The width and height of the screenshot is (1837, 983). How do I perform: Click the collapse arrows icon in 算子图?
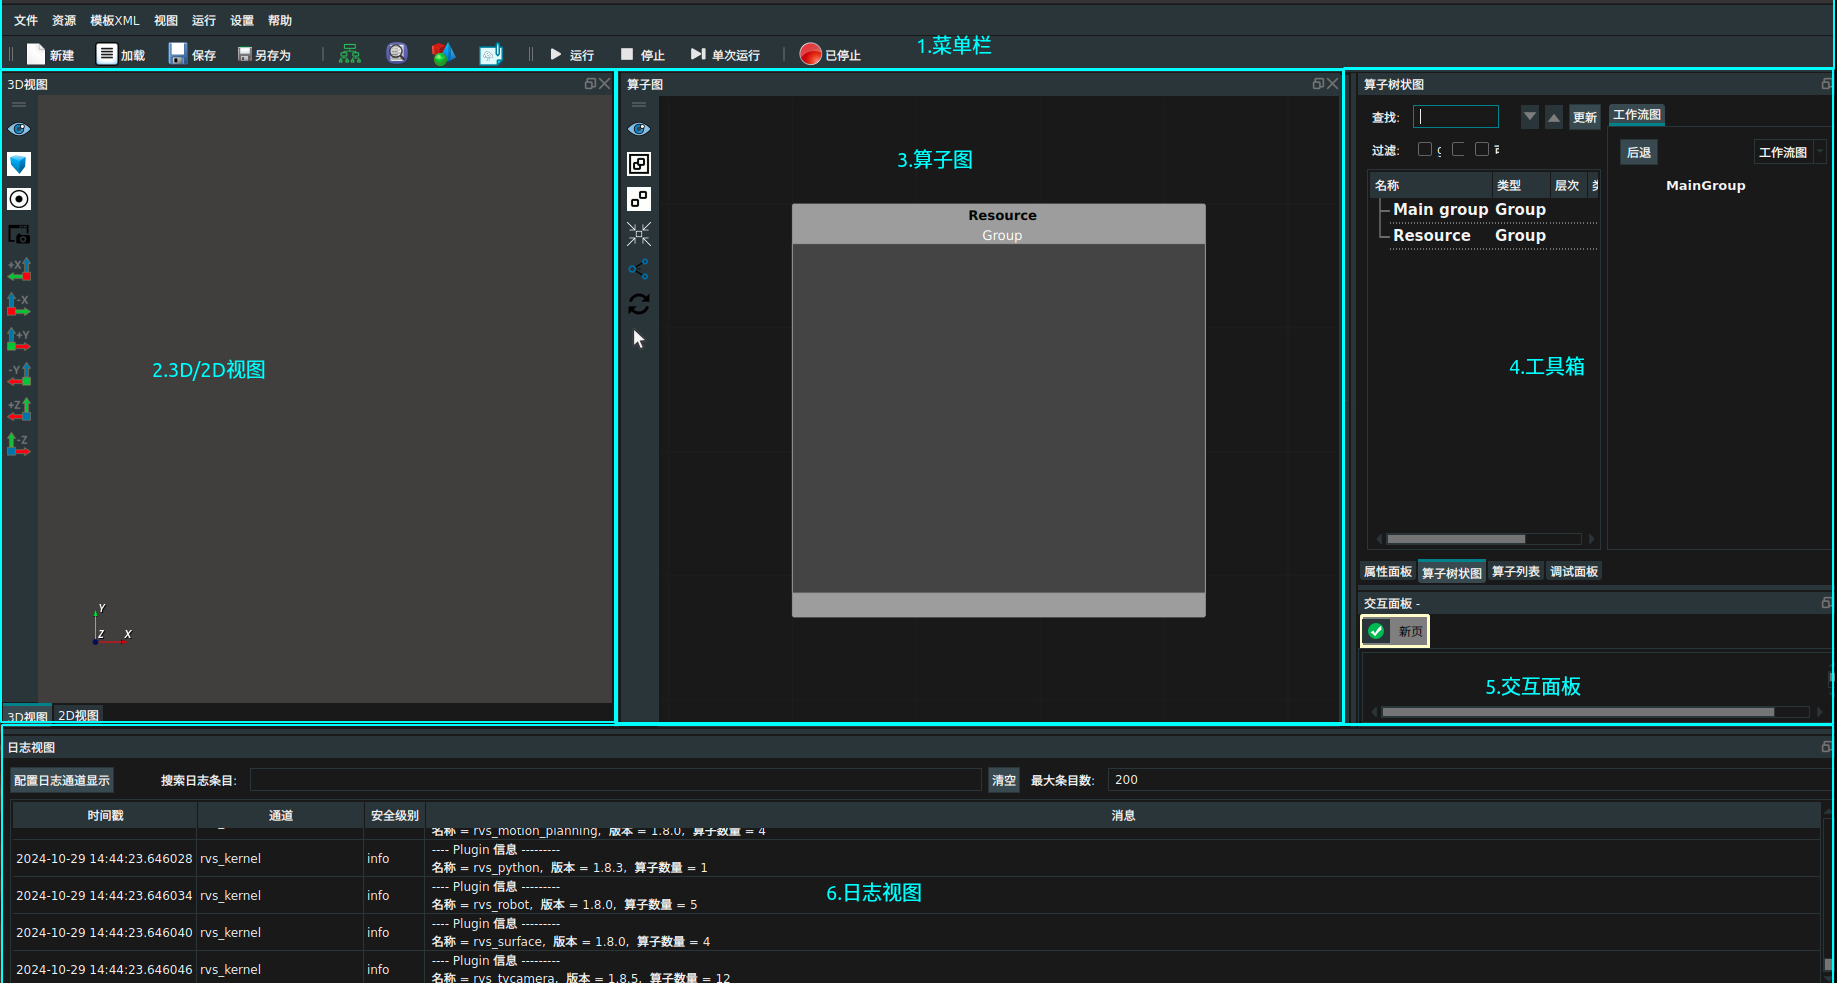[639, 234]
